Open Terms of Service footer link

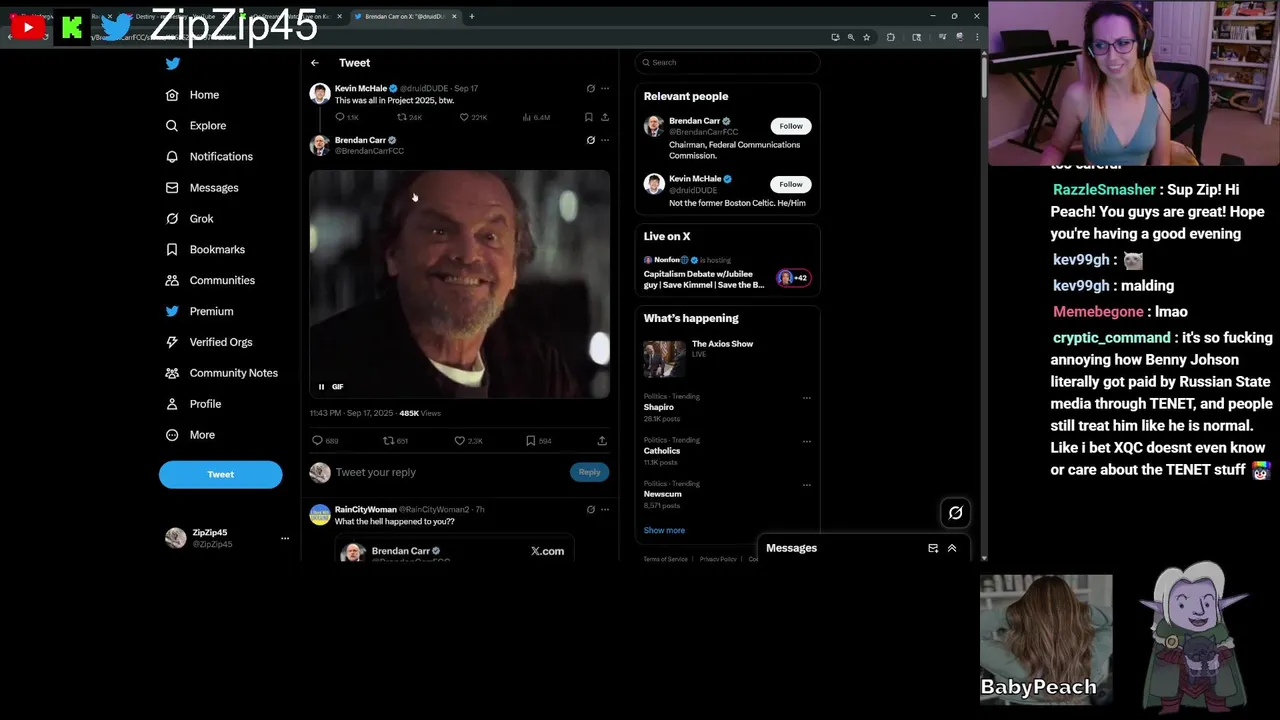[x=665, y=559]
